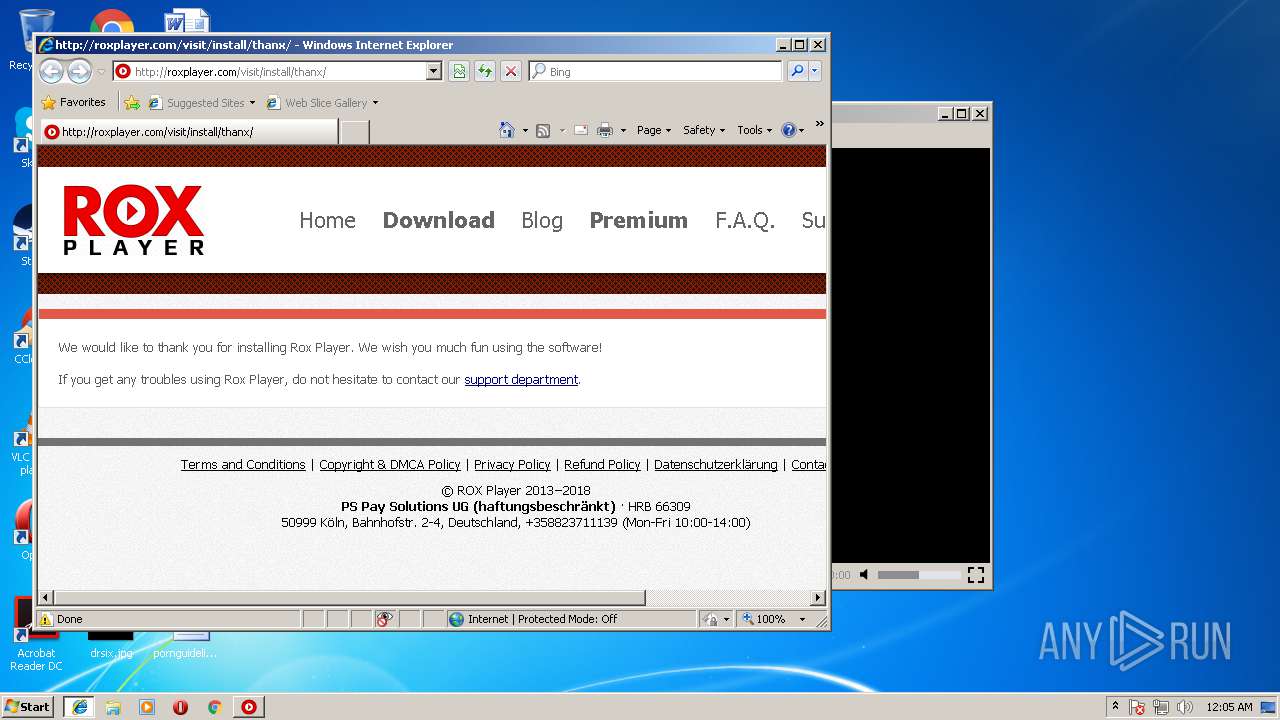This screenshot has width=1280, height=720.
Task: Open the search provider dropdown arrow
Action: tap(815, 71)
